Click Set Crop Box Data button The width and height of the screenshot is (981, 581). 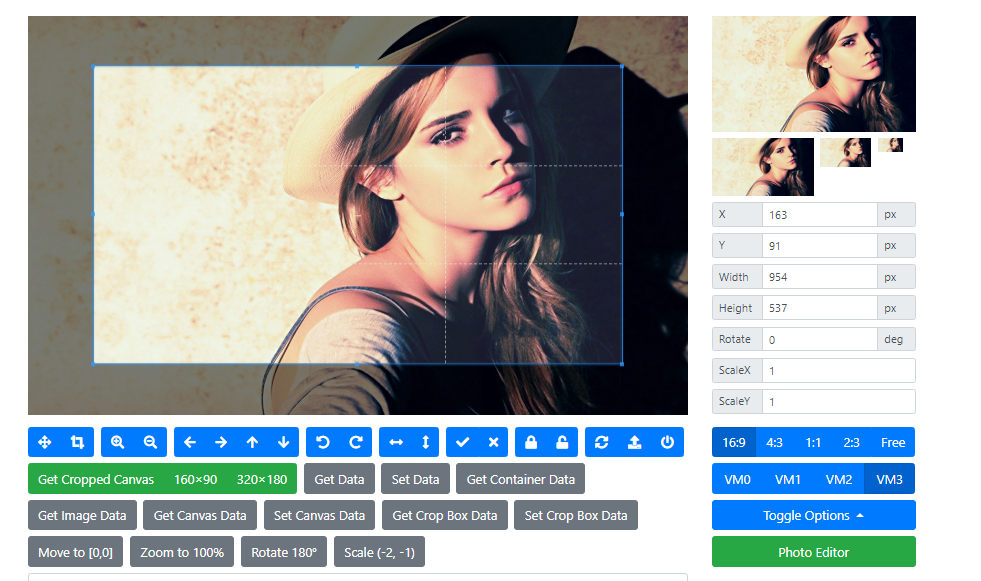[x=576, y=515]
